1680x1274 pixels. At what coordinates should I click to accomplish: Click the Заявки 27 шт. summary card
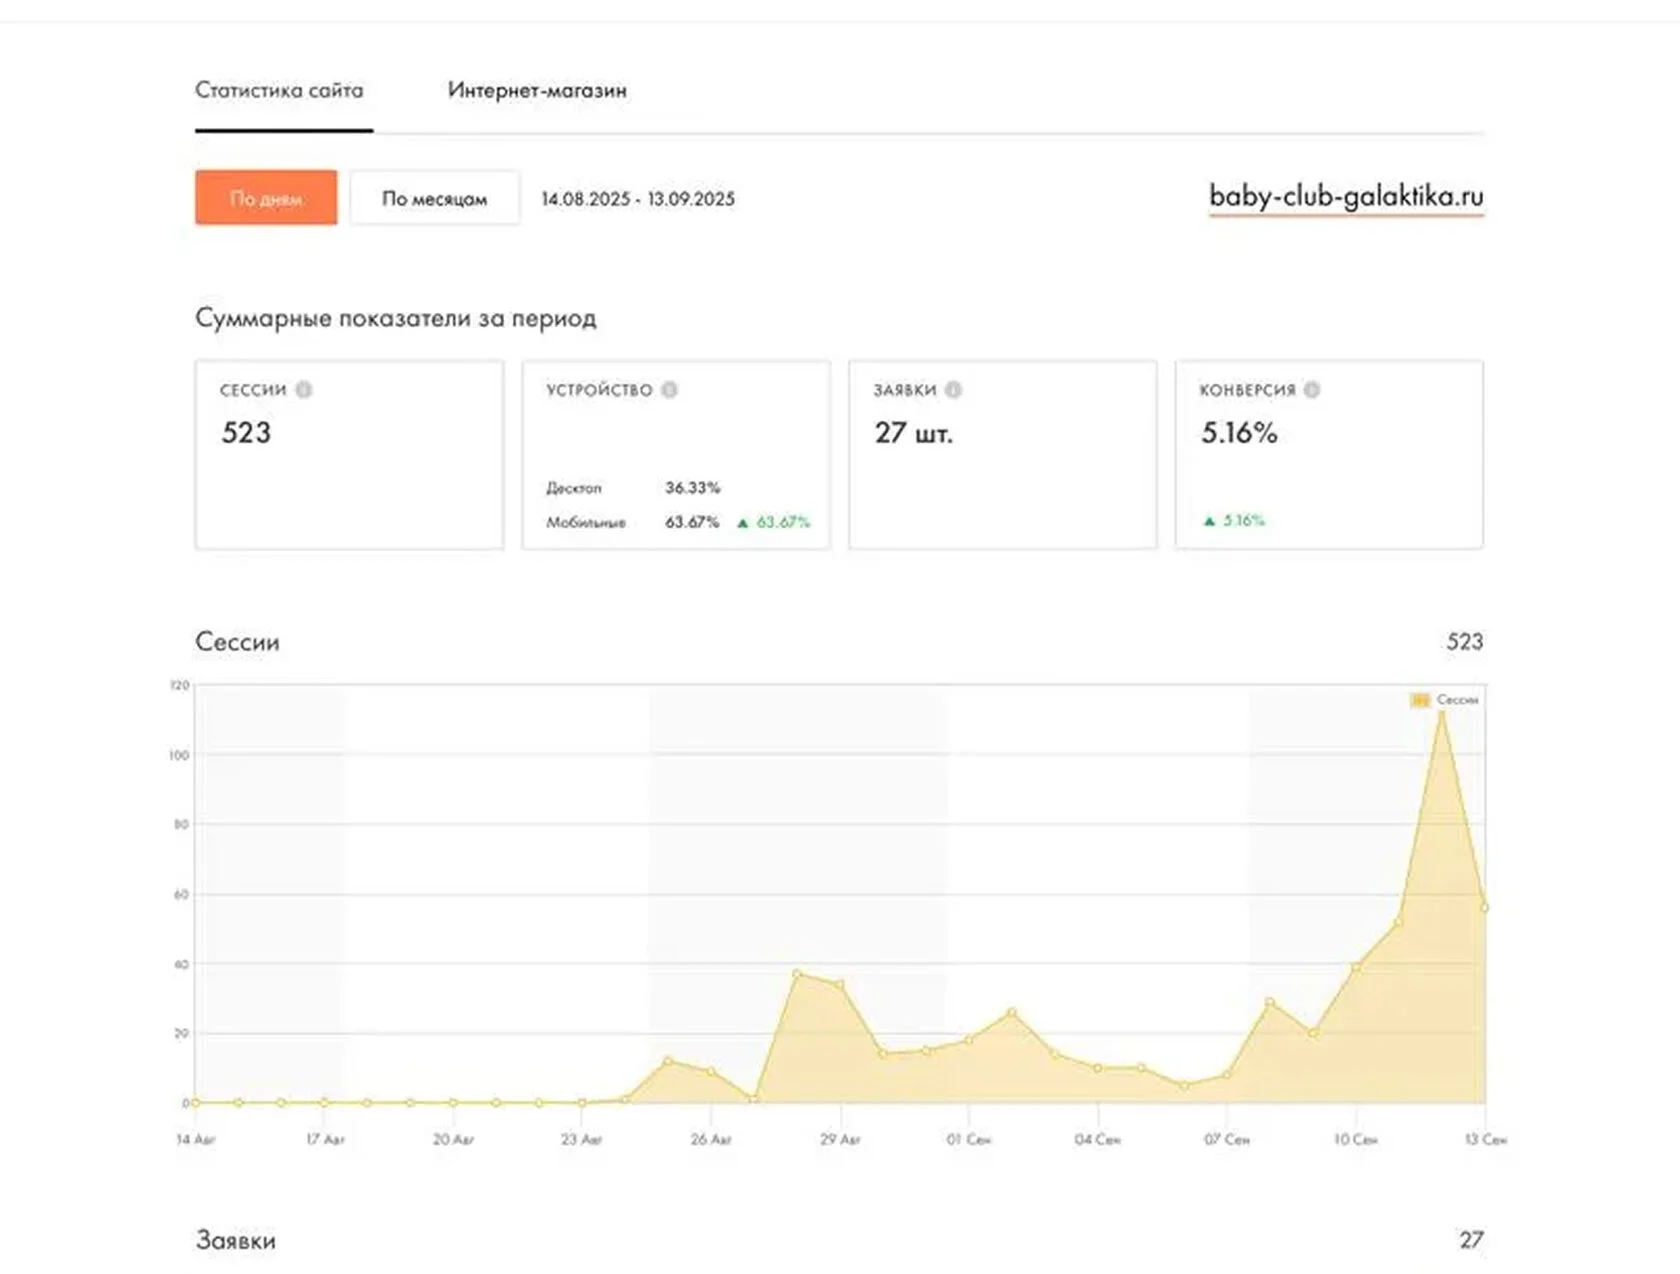pyautogui.click(x=1003, y=455)
